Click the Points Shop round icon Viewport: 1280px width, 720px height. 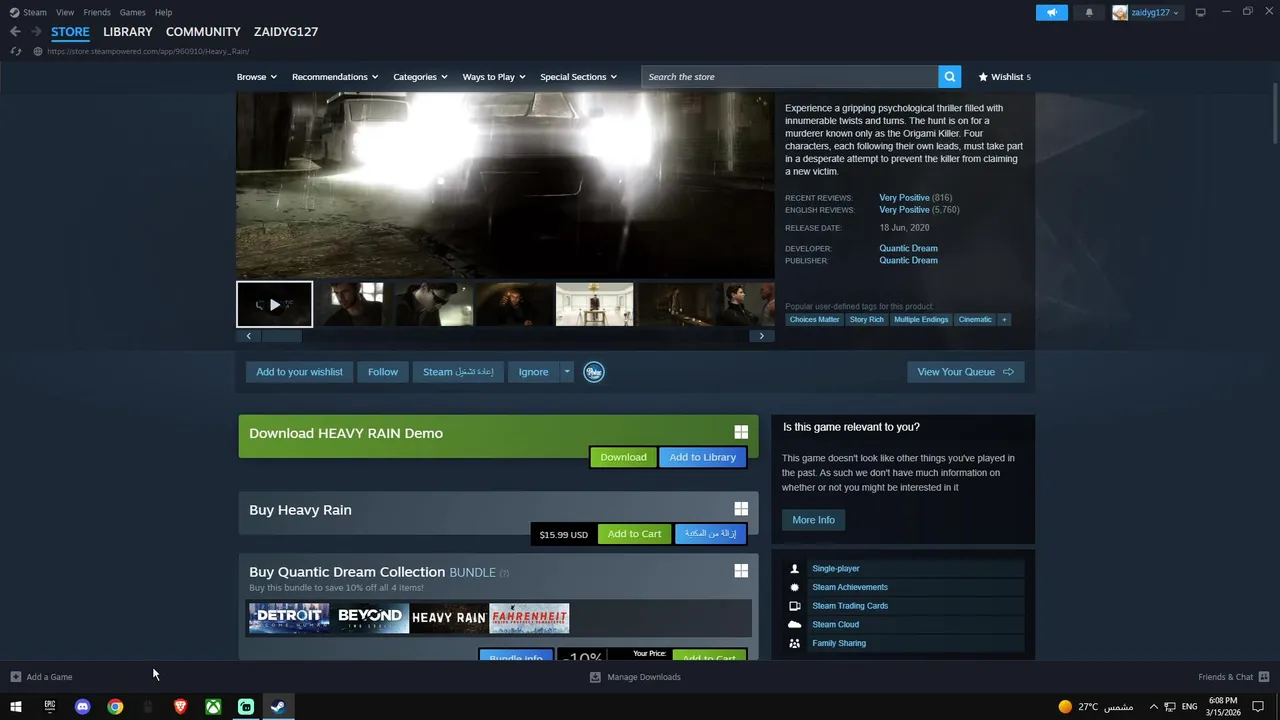point(594,372)
